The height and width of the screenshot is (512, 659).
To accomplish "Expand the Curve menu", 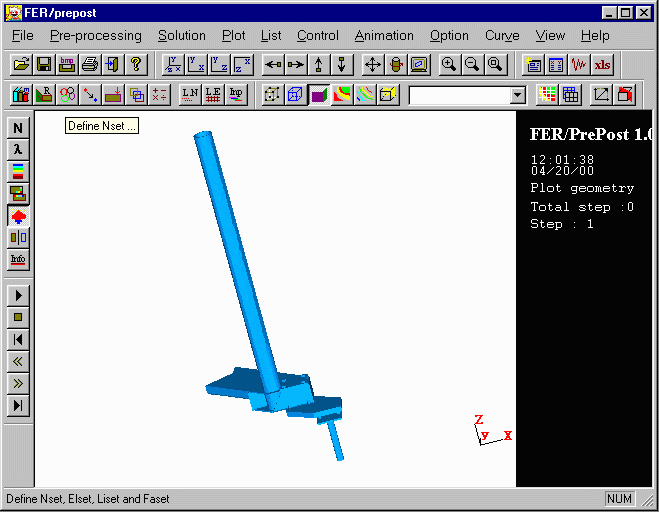I will 502,35.
